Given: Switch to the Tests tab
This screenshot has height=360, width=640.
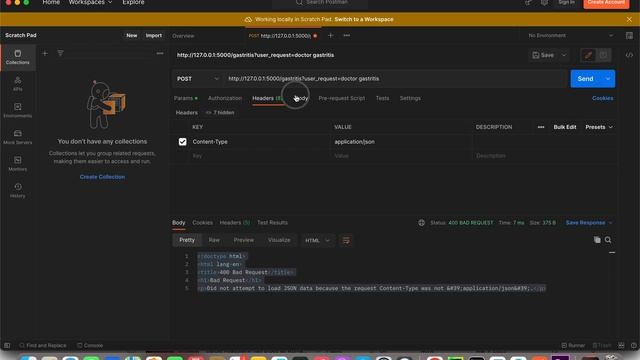Looking at the screenshot, I should coord(382,98).
